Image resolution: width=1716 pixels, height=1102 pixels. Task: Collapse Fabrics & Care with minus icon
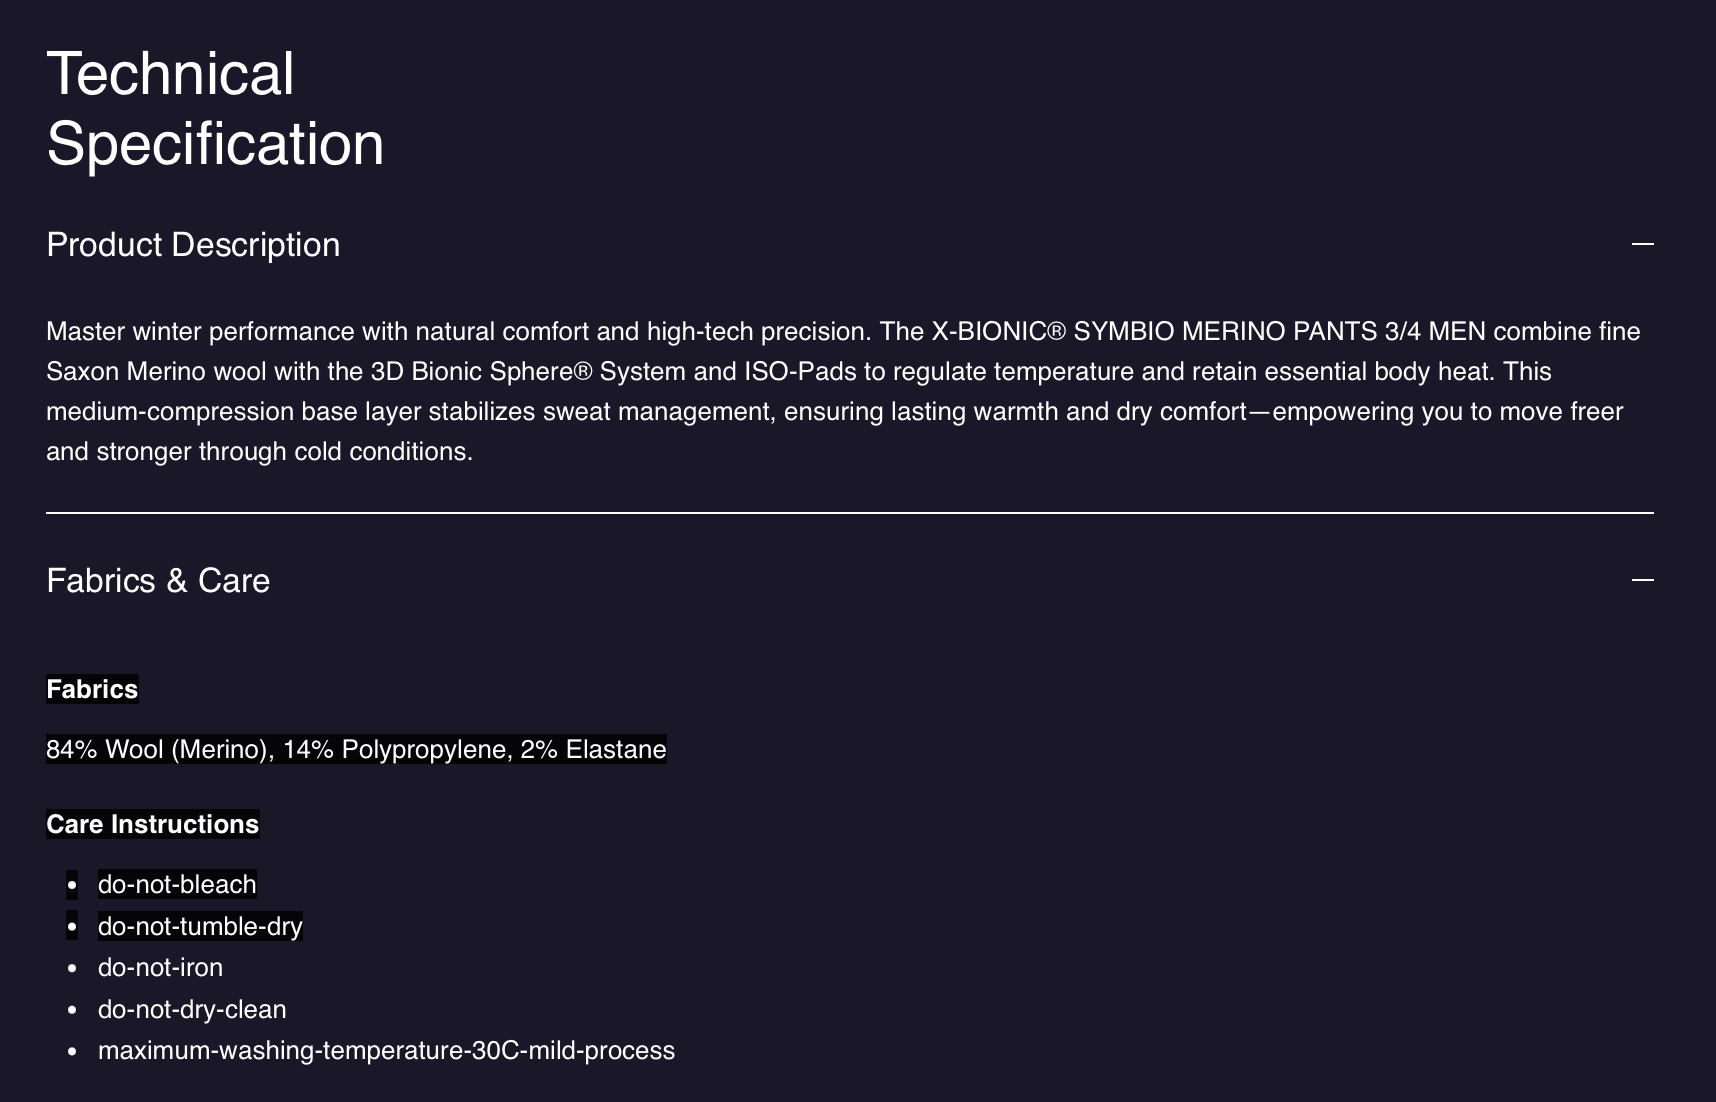click(1642, 580)
